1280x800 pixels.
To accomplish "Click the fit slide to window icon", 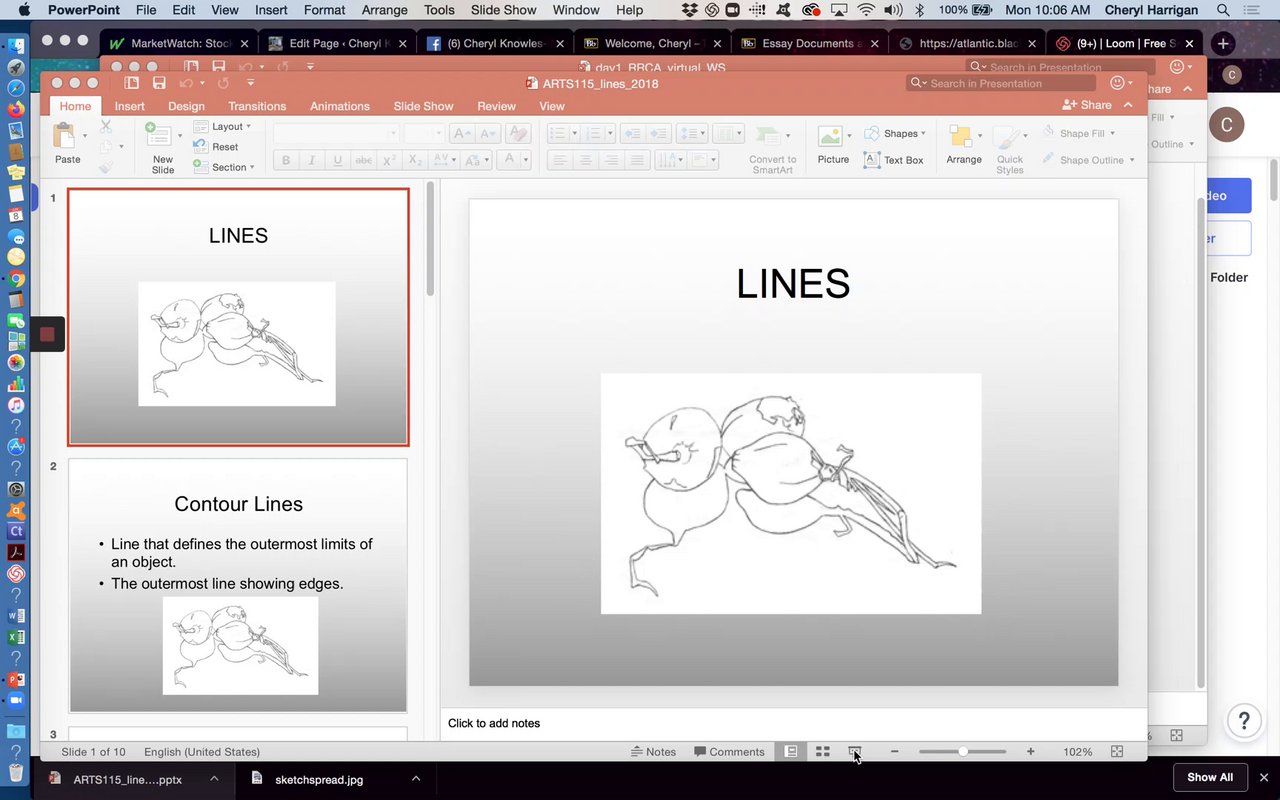I will [x=1117, y=752].
